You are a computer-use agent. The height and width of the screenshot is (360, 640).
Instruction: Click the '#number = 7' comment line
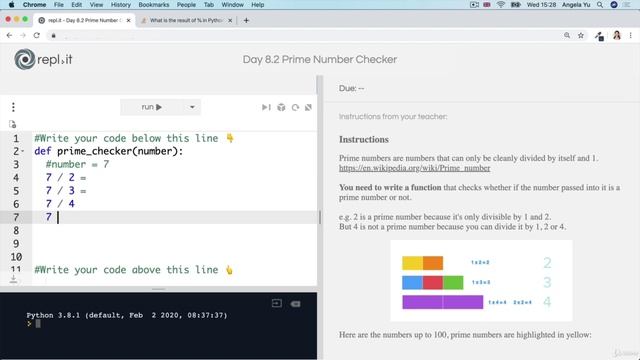(x=77, y=164)
